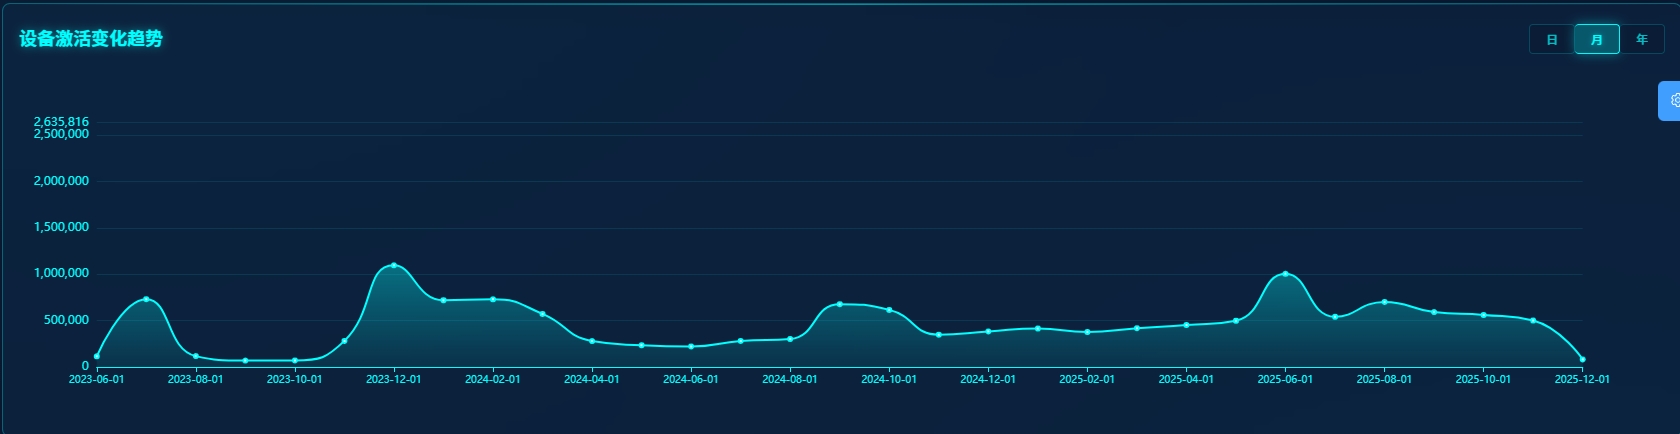Click the 2024-06-01 x-axis label
The height and width of the screenshot is (434, 1680).
pyautogui.click(x=690, y=380)
